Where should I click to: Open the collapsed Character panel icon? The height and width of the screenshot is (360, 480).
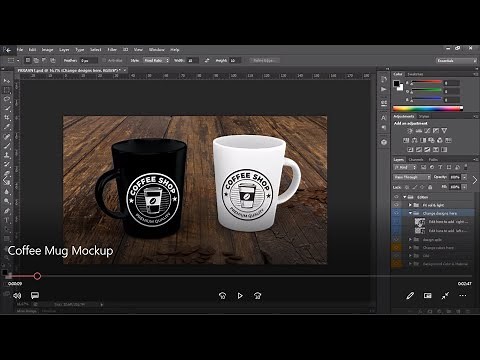click(384, 118)
